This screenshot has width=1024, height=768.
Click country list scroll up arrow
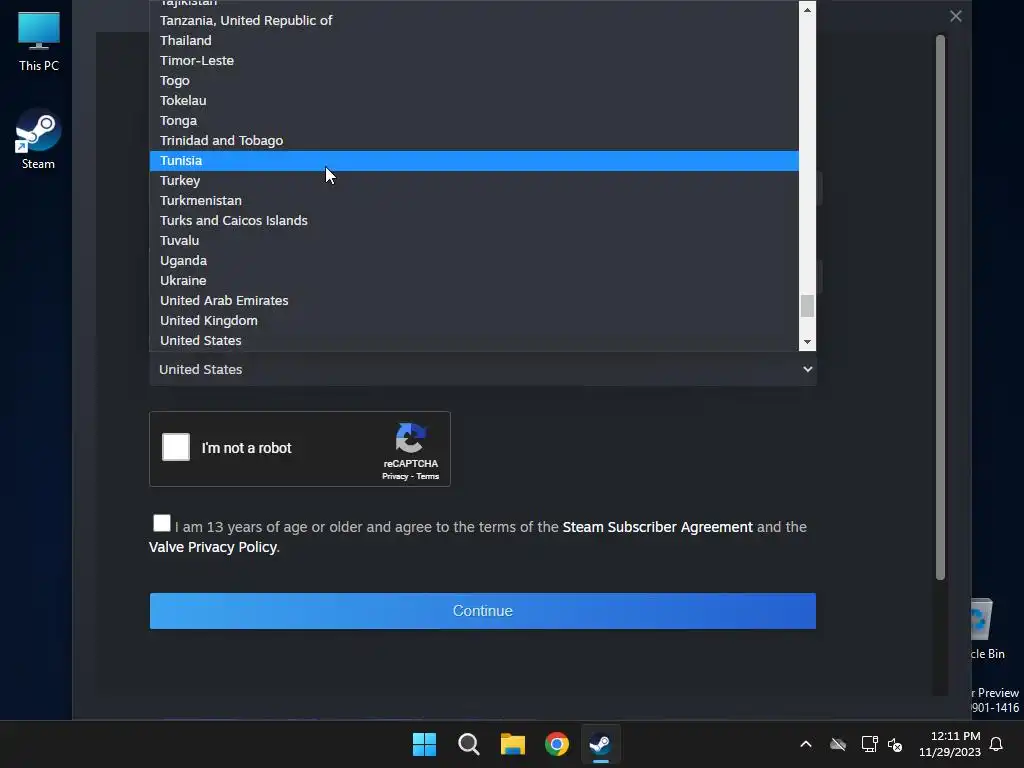[x=807, y=10]
